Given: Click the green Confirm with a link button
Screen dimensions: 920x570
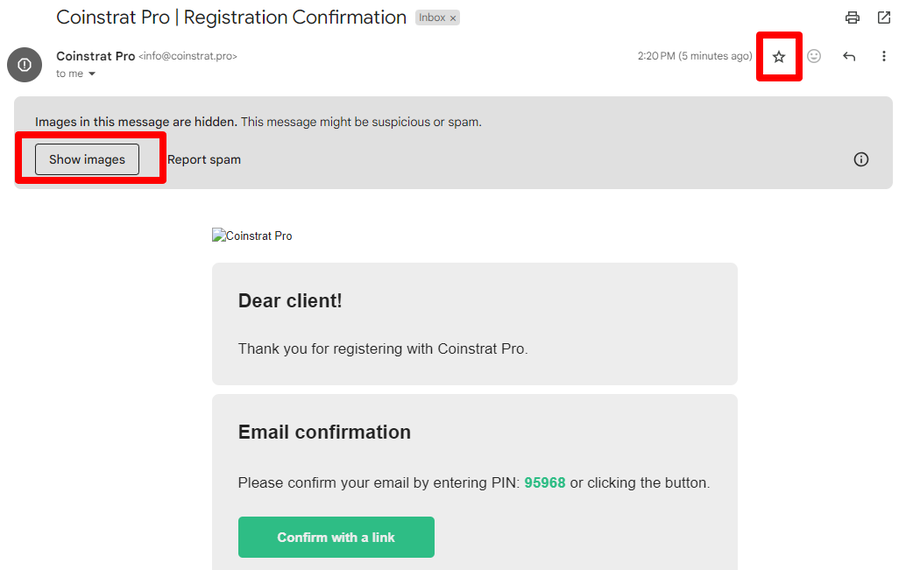Looking at the screenshot, I should [336, 537].
